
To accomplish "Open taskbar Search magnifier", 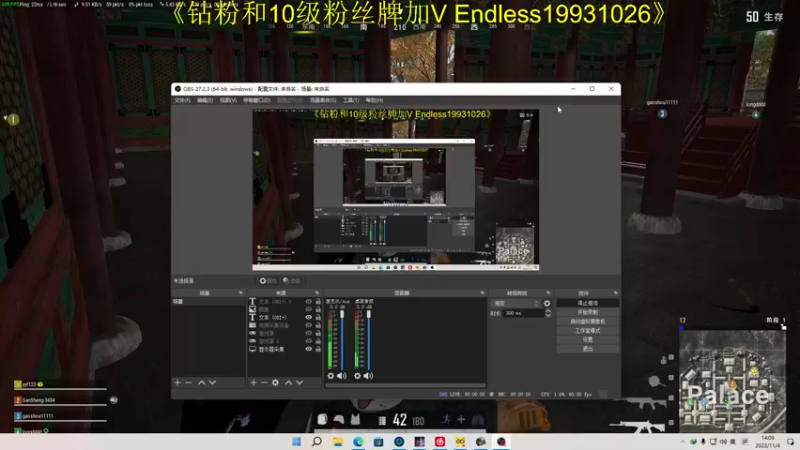I will tap(317, 441).
